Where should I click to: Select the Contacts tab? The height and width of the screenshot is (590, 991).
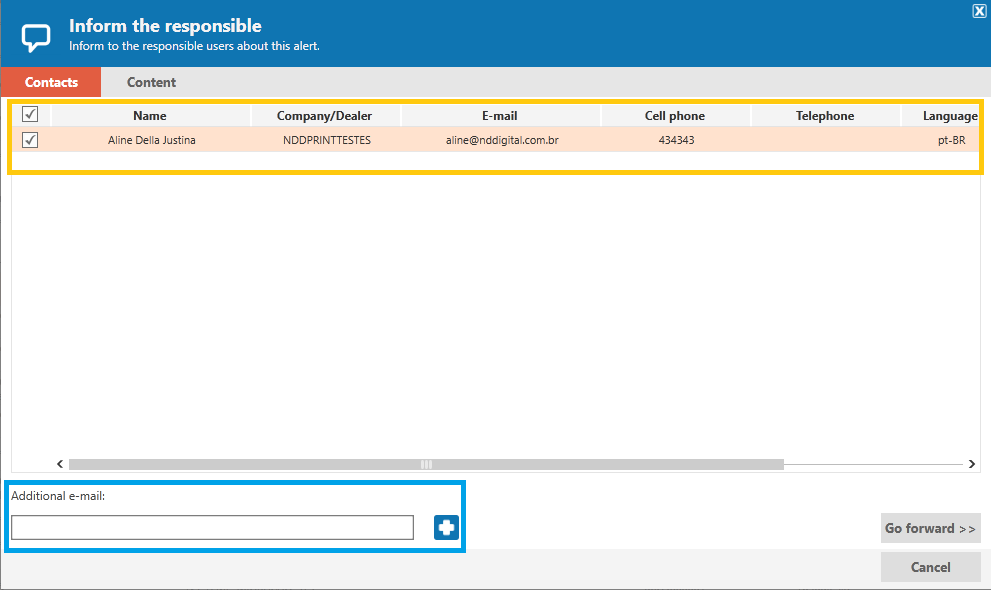point(51,82)
